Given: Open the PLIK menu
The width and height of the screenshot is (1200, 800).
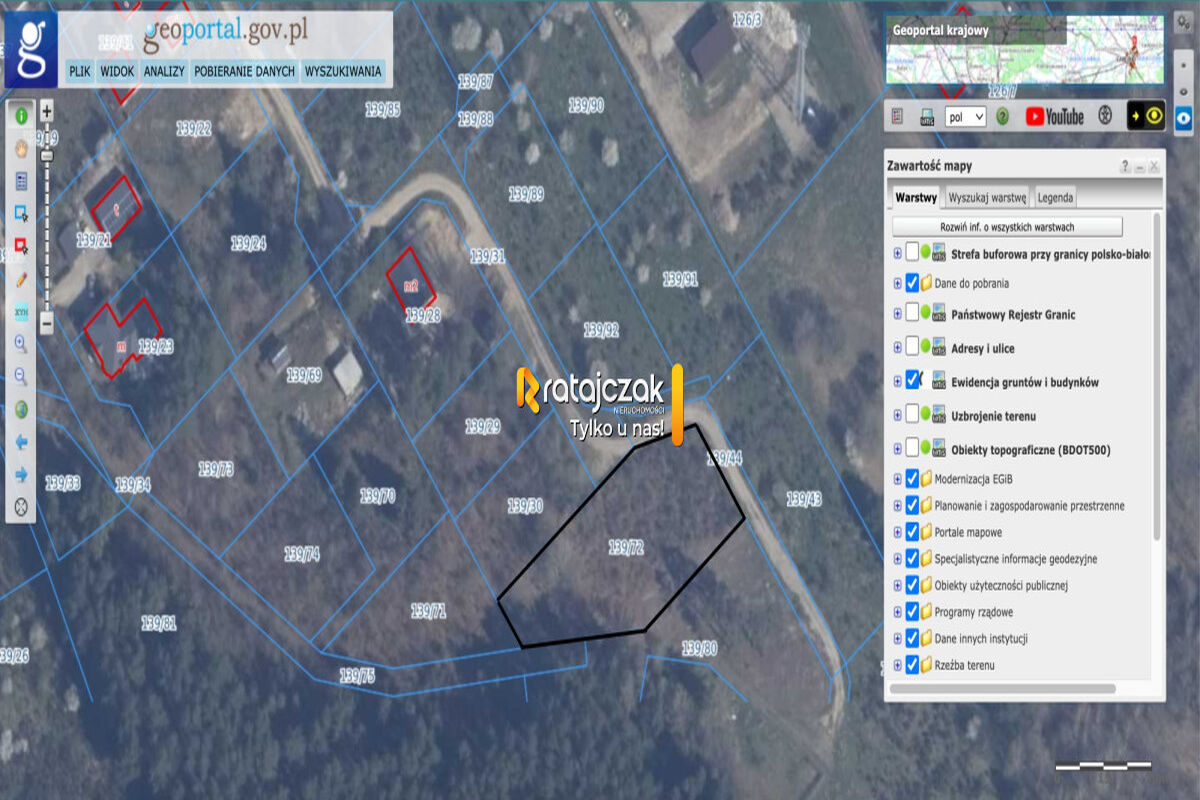Looking at the screenshot, I should [x=80, y=71].
